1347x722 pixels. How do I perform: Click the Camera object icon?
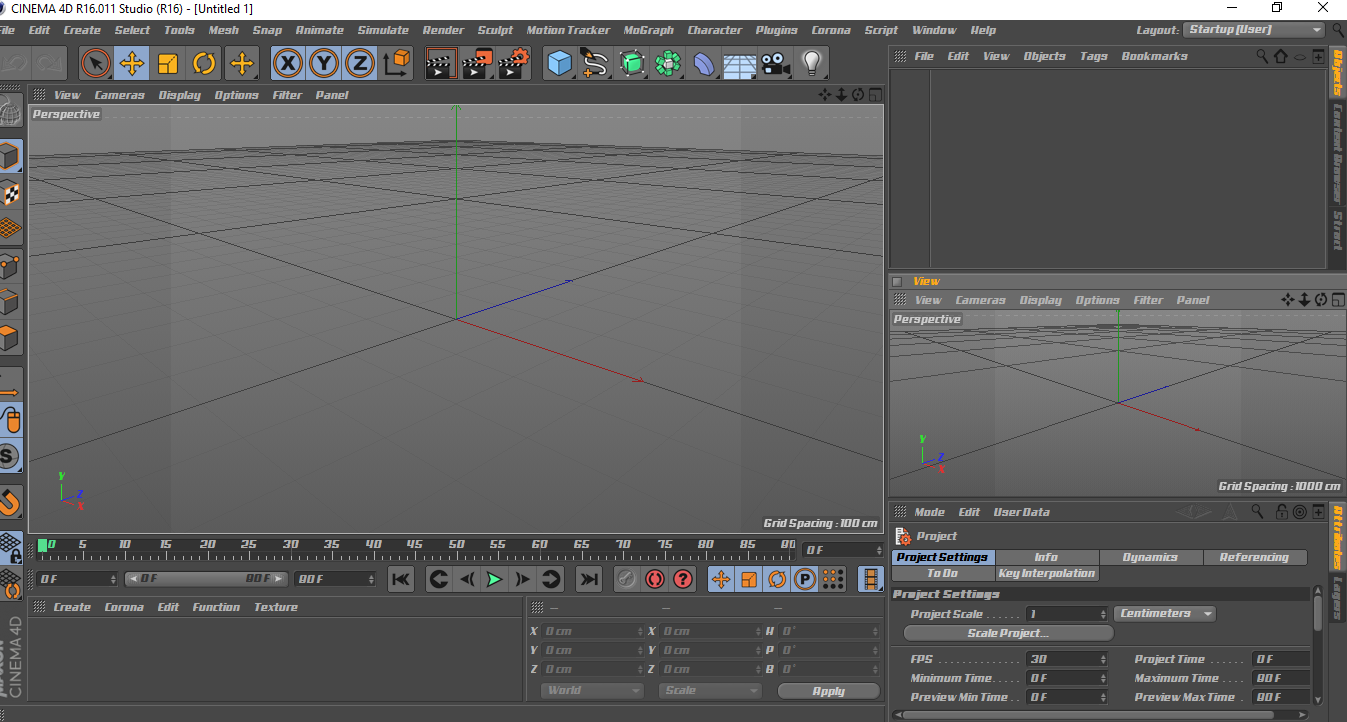coord(773,64)
